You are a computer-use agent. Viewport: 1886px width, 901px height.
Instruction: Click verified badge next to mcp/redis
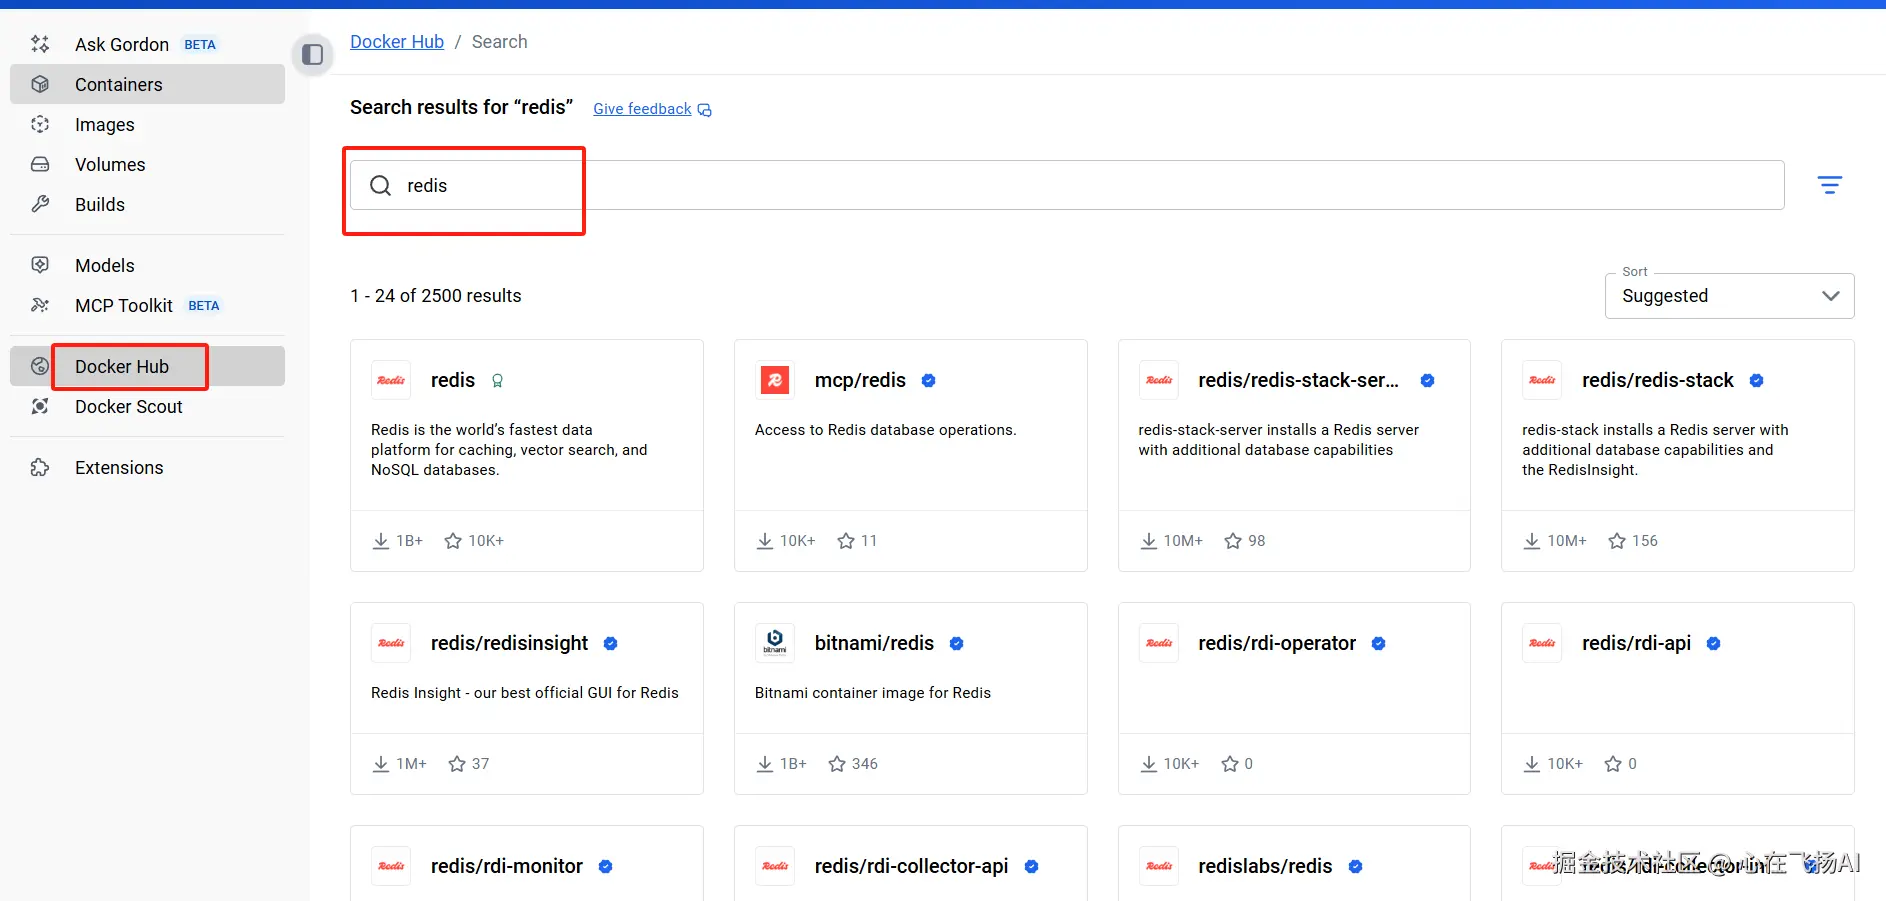pos(928,380)
